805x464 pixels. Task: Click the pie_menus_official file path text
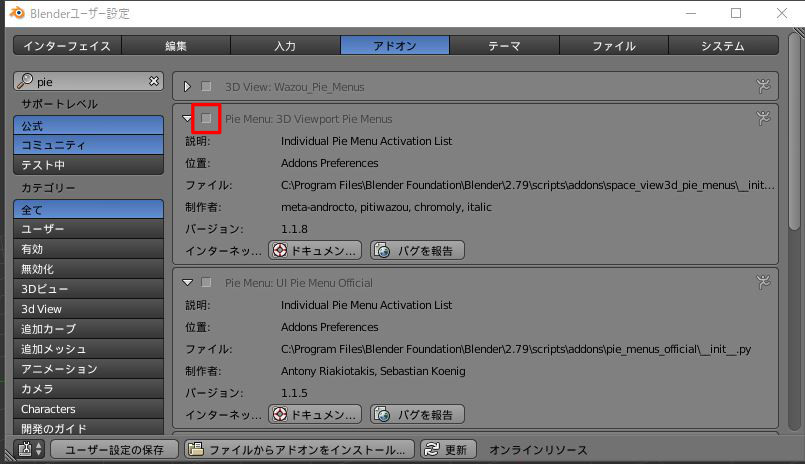(516, 349)
